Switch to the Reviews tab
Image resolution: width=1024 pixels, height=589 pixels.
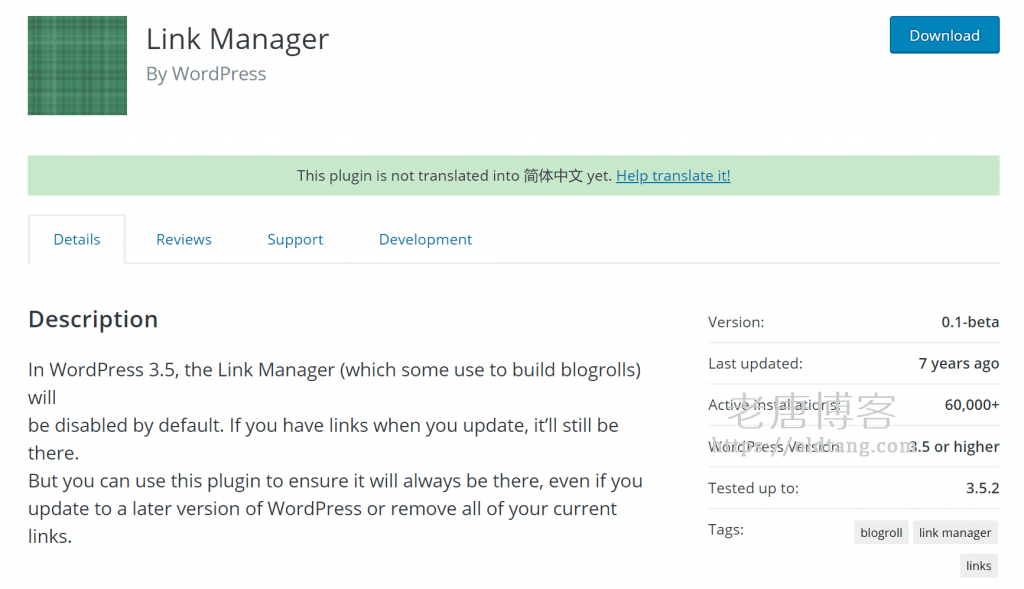[x=183, y=239]
